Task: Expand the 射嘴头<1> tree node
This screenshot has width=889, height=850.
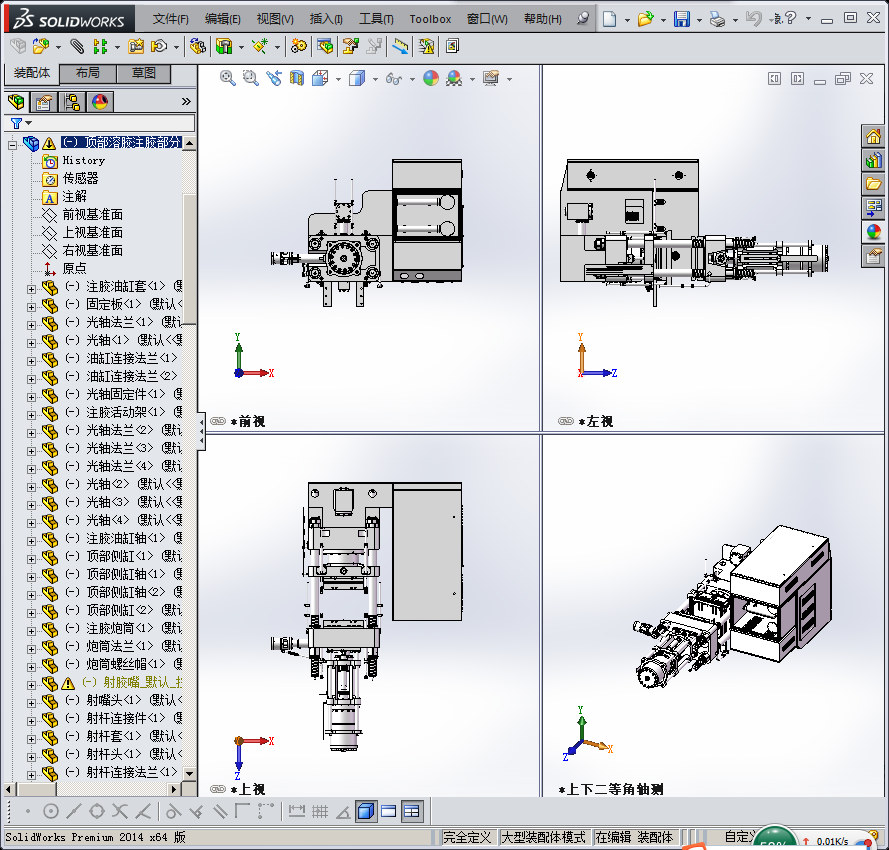Action: pyautogui.click(x=31, y=703)
